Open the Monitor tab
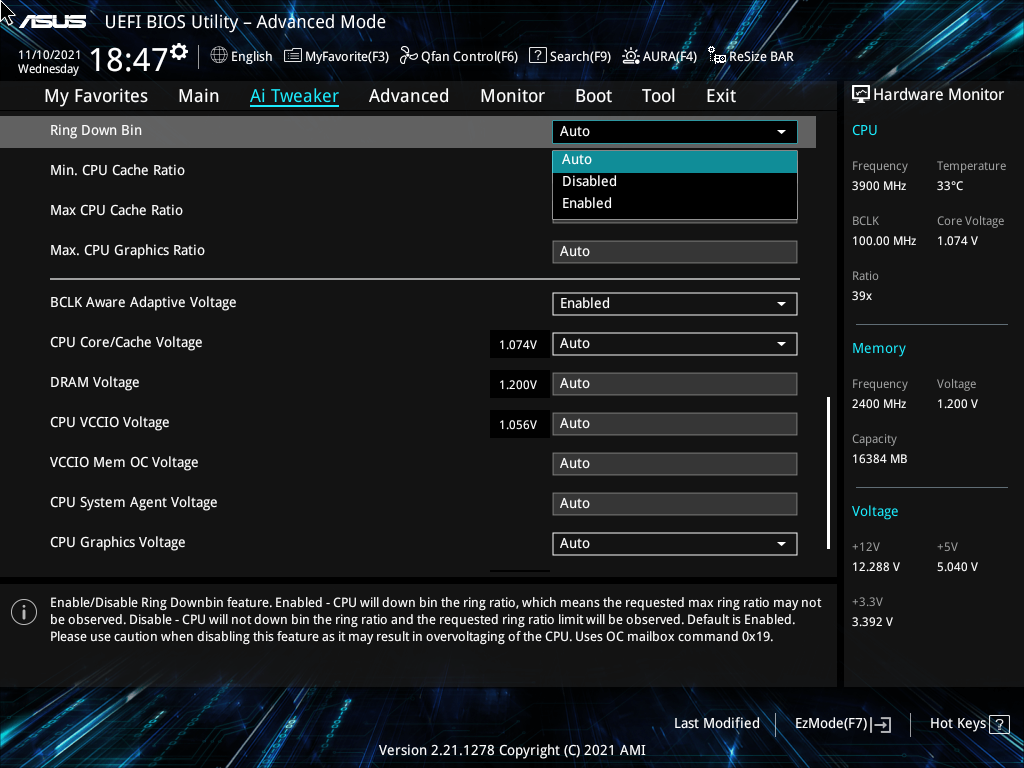 click(x=512, y=96)
